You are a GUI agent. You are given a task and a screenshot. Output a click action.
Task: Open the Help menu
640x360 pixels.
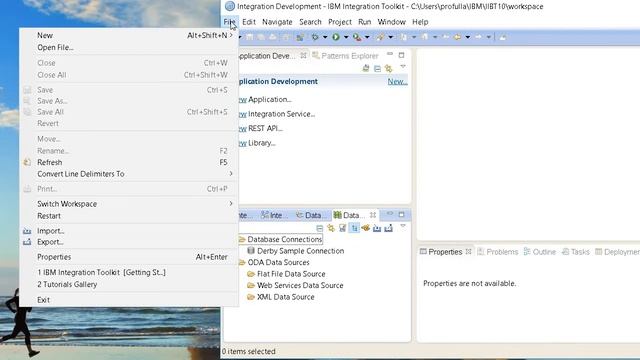pyautogui.click(x=420, y=22)
